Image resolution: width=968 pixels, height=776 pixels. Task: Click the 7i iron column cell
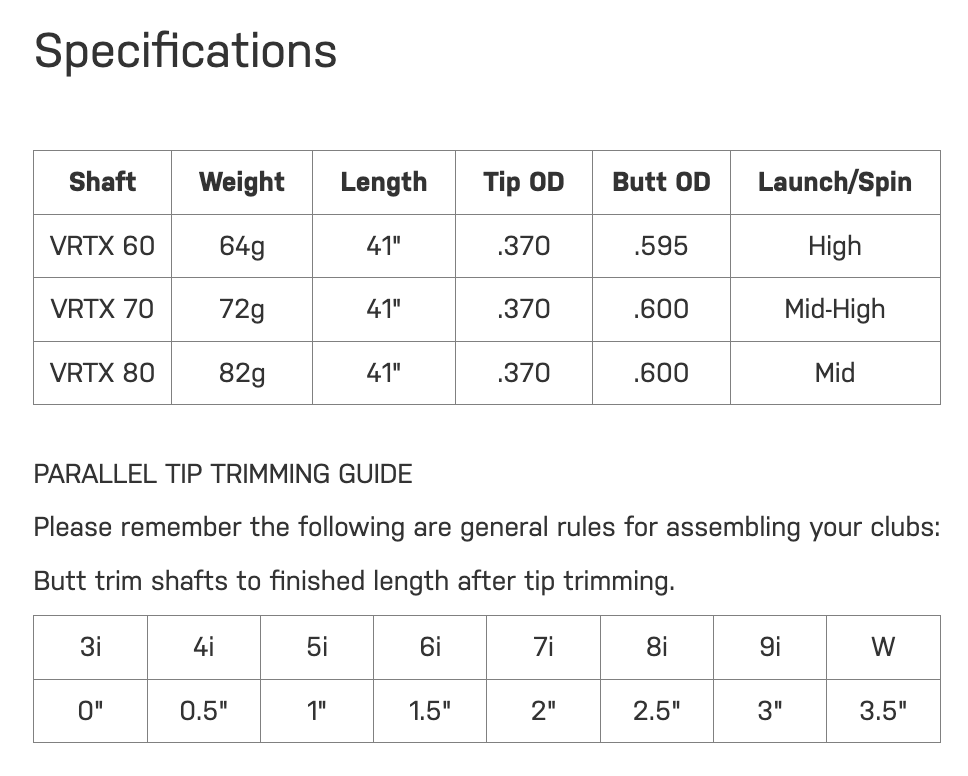(x=543, y=647)
